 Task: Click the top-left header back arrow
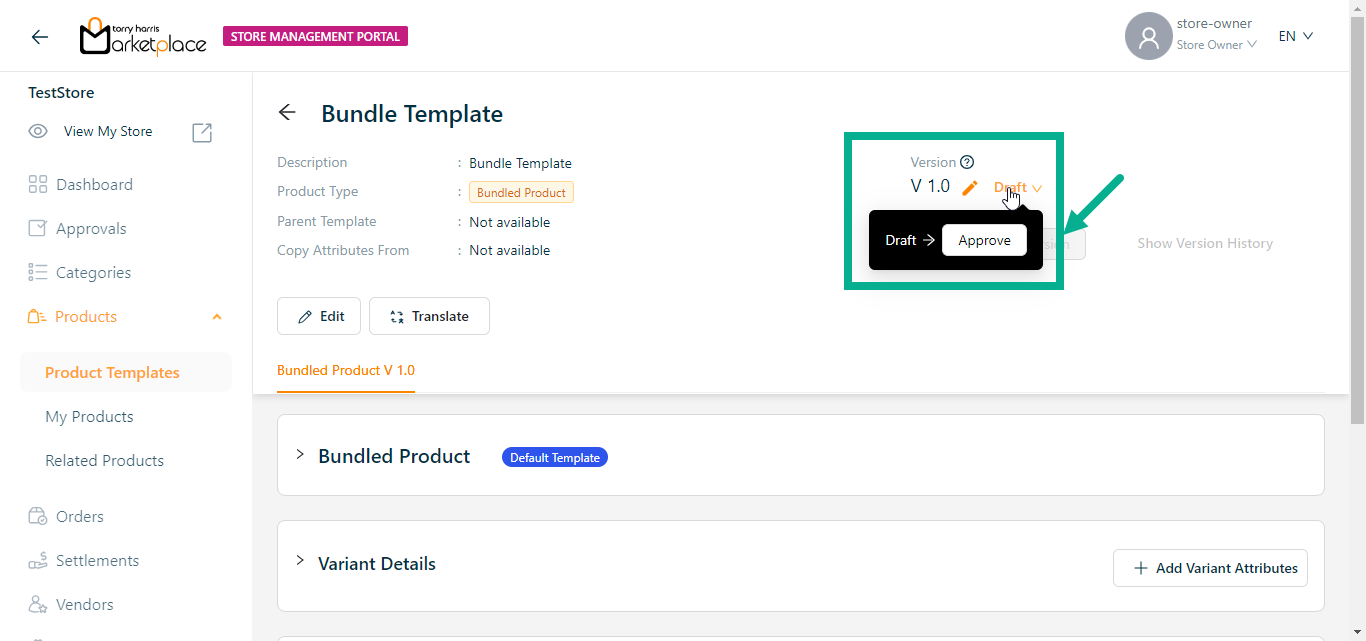click(x=40, y=37)
